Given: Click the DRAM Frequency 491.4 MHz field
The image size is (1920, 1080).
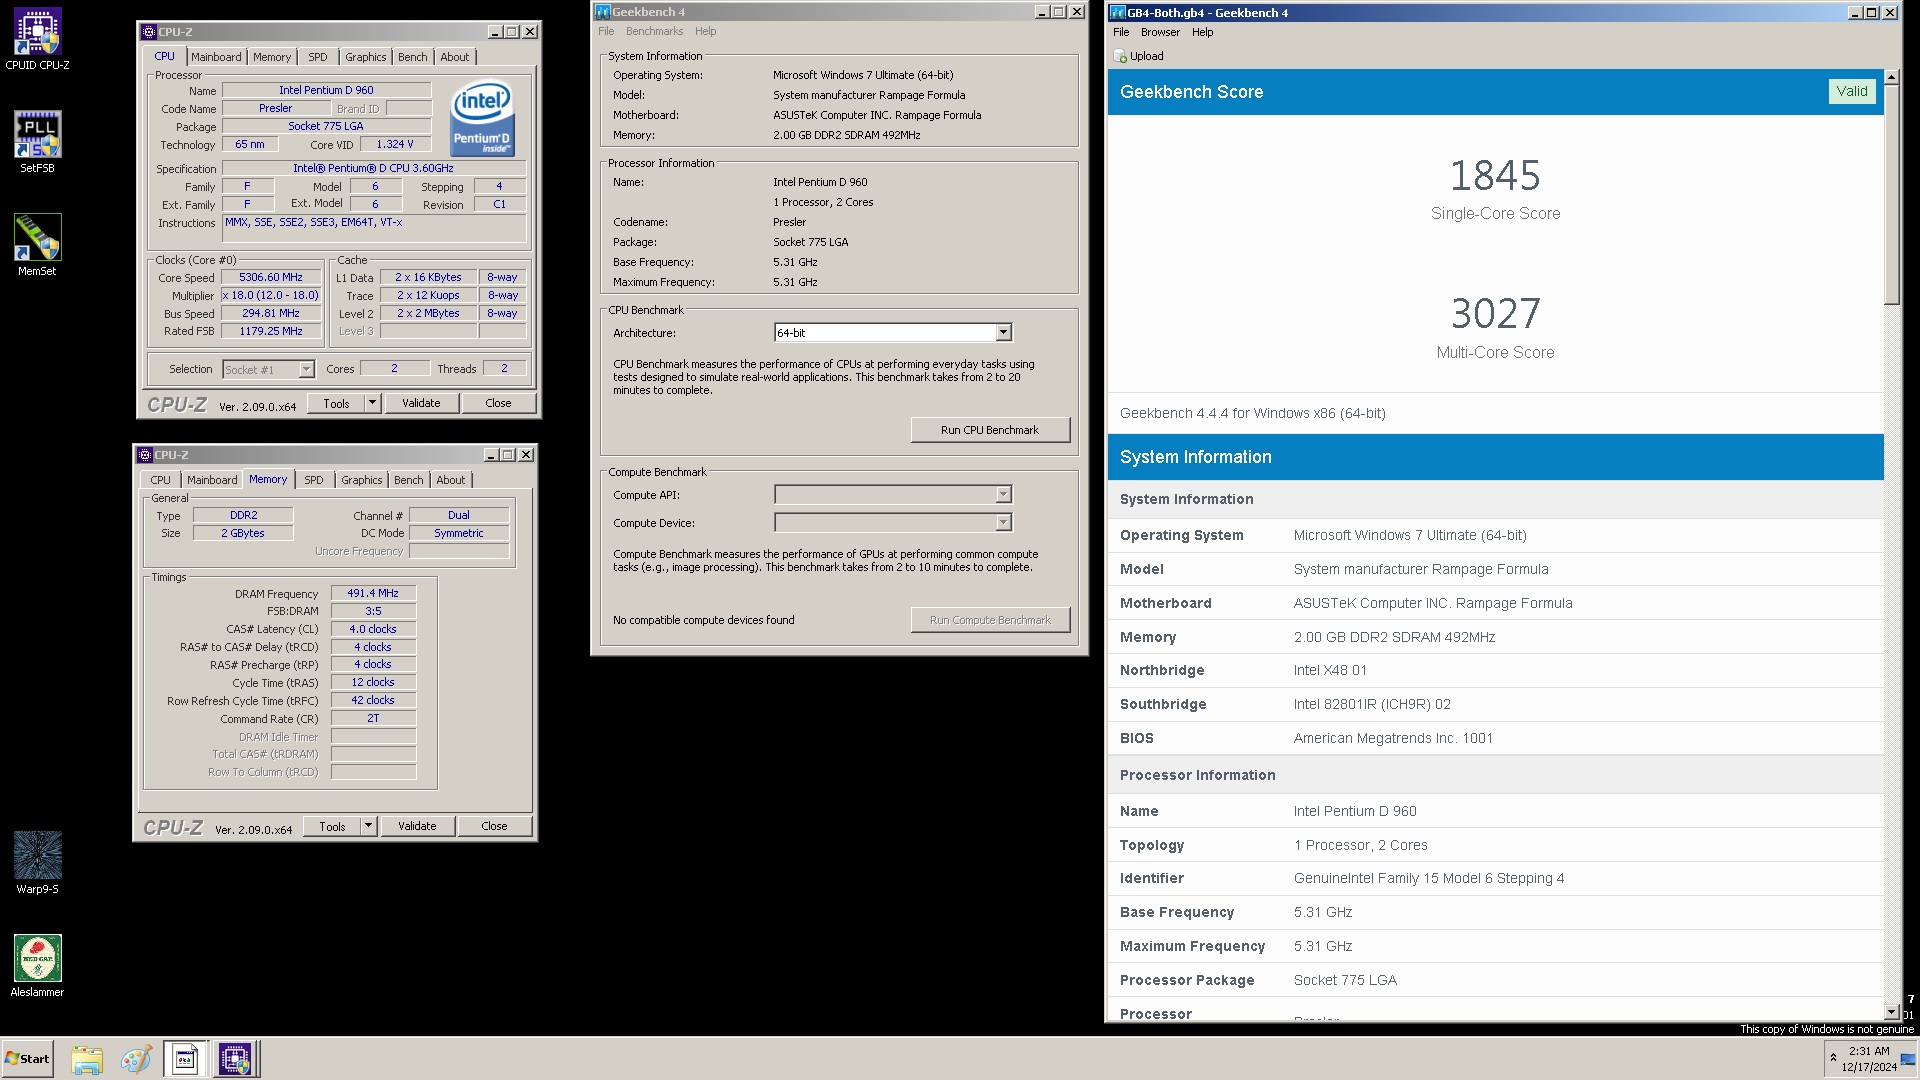Looking at the screenshot, I should [373, 593].
